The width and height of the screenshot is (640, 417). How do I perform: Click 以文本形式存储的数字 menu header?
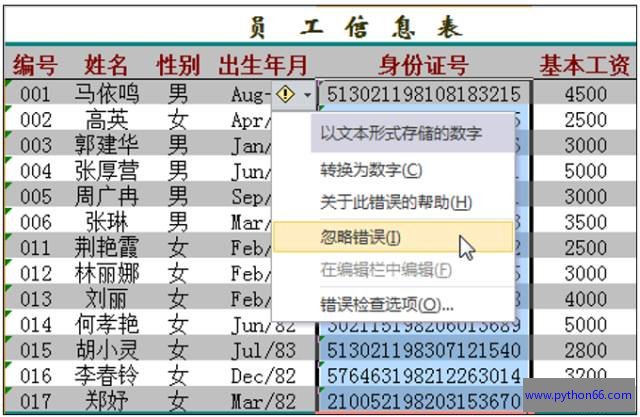point(400,133)
